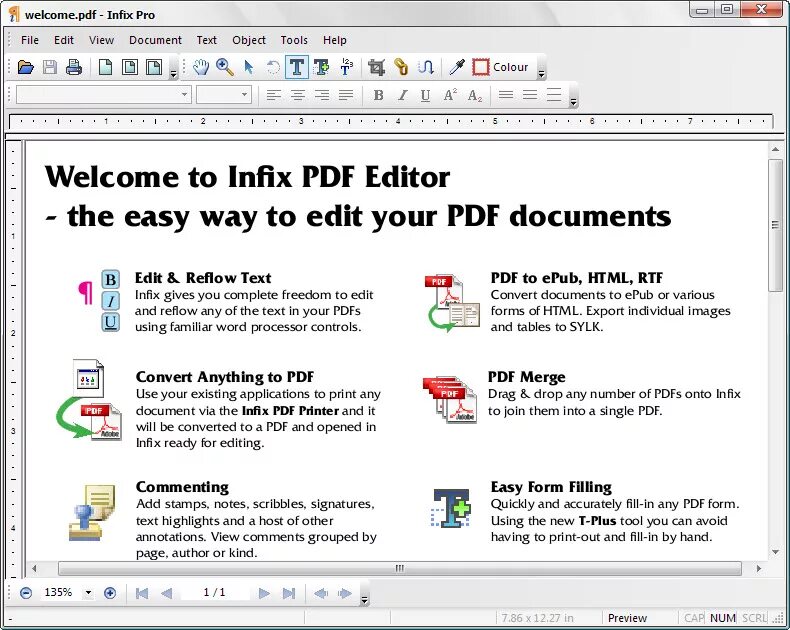Select the single page view icon
The width and height of the screenshot is (790, 630).
[x=105, y=67]
